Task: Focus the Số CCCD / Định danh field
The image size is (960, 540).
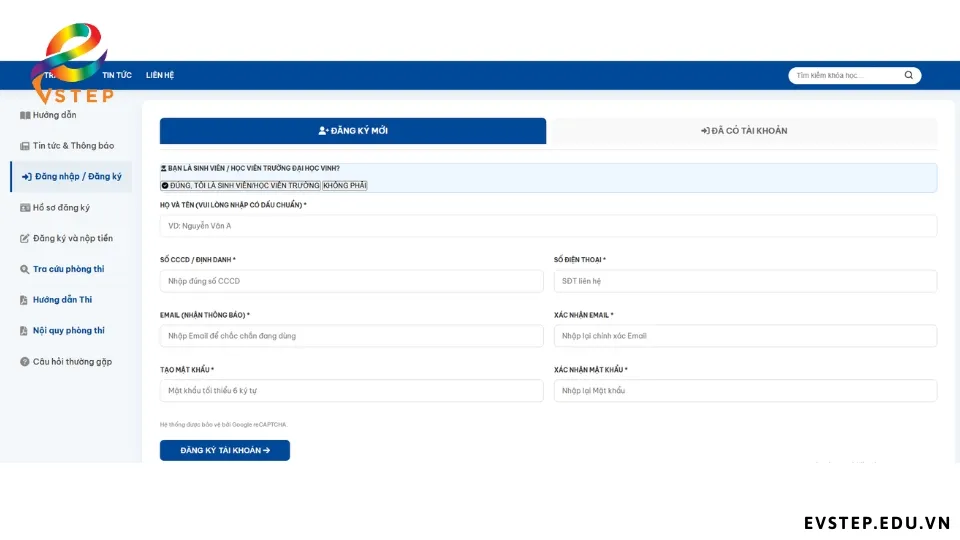Action: tap(351, 281)
